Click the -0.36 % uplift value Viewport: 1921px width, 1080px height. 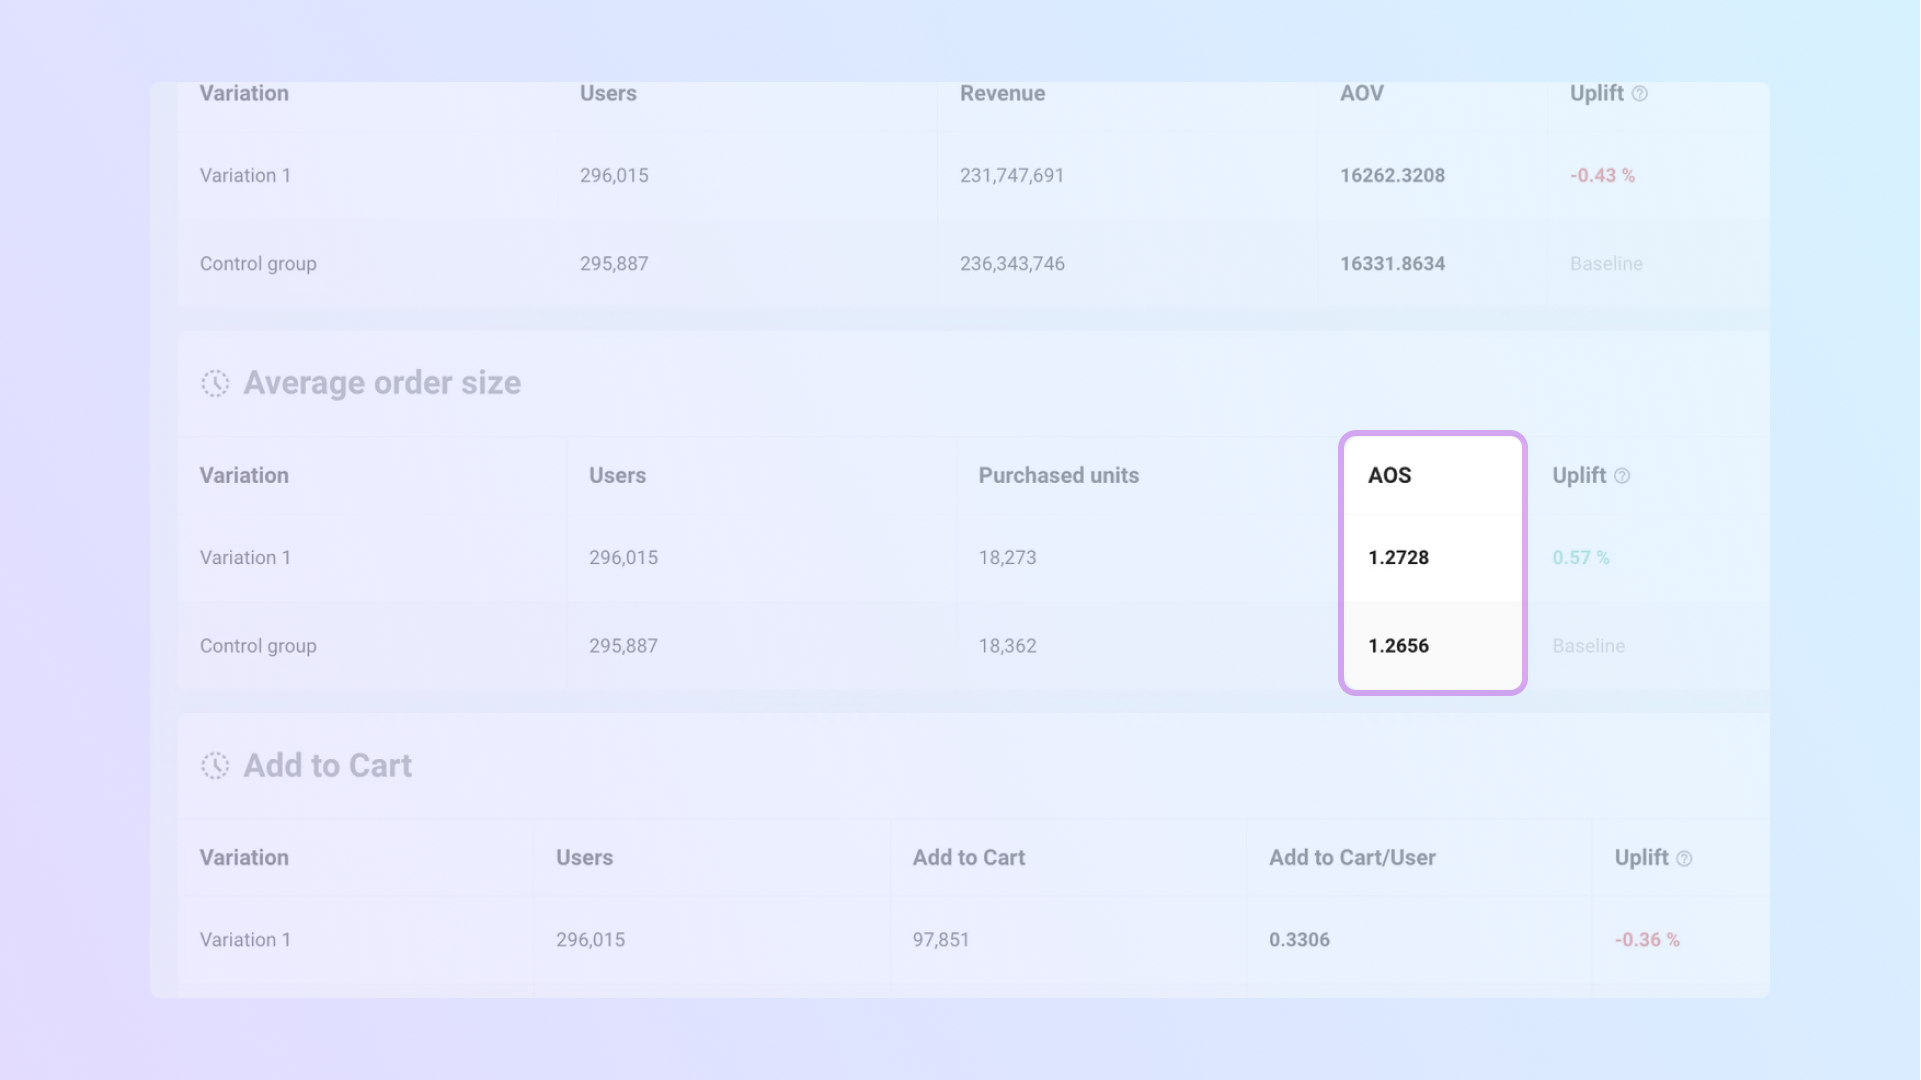1647,940
